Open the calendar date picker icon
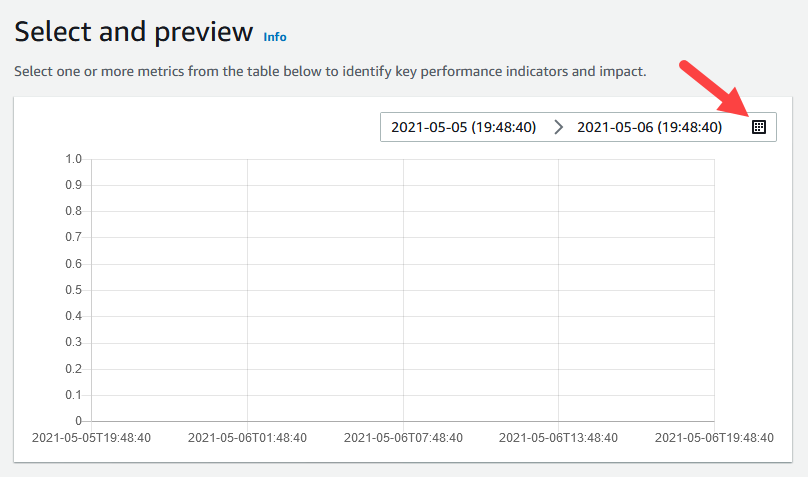 pyautogui.click(x=759, y=127)
